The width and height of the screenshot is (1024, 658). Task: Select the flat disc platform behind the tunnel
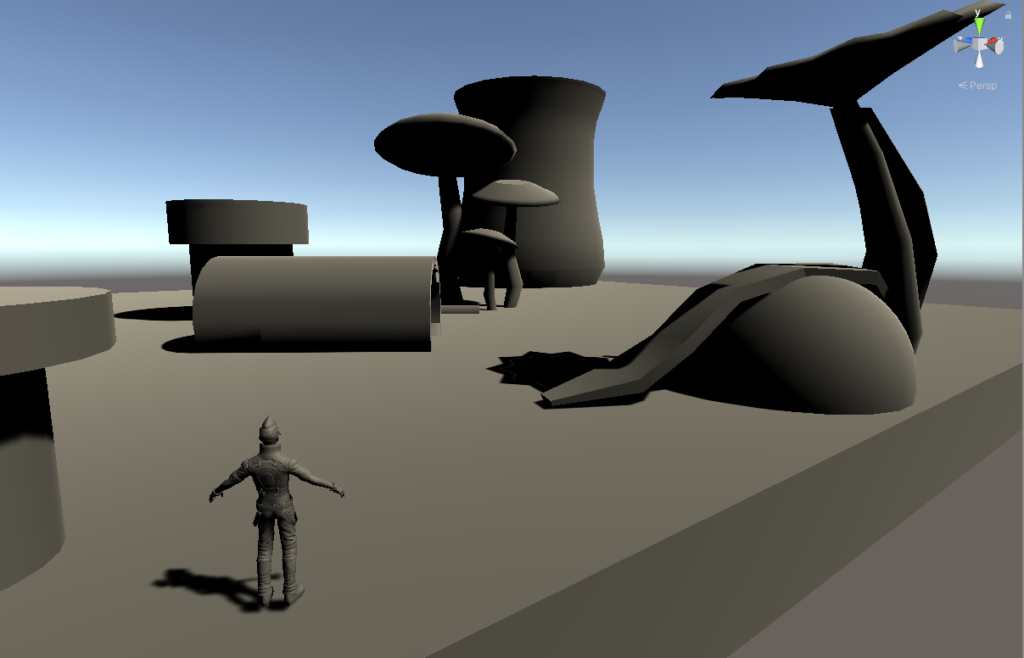237,221
